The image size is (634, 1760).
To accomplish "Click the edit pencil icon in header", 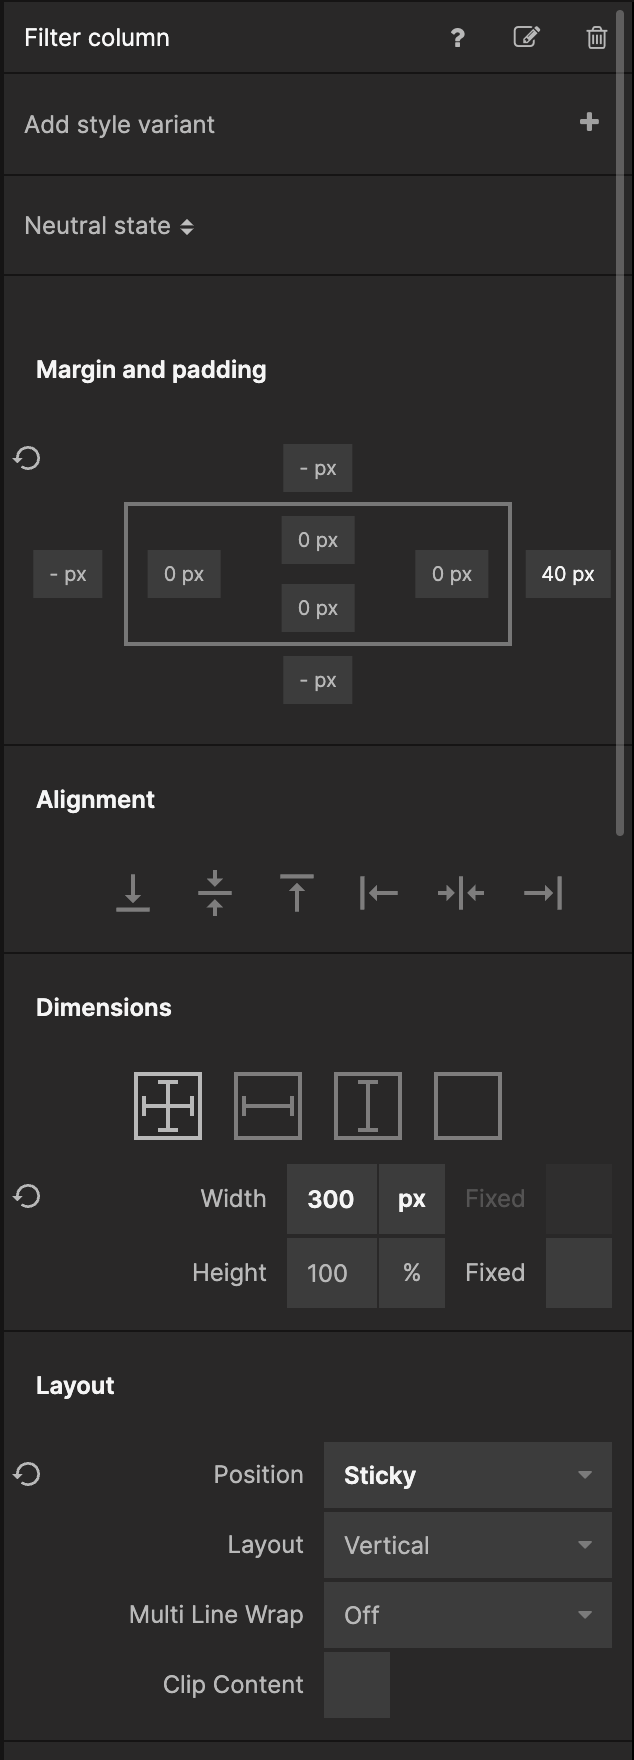I will click(x=526, y=38).
